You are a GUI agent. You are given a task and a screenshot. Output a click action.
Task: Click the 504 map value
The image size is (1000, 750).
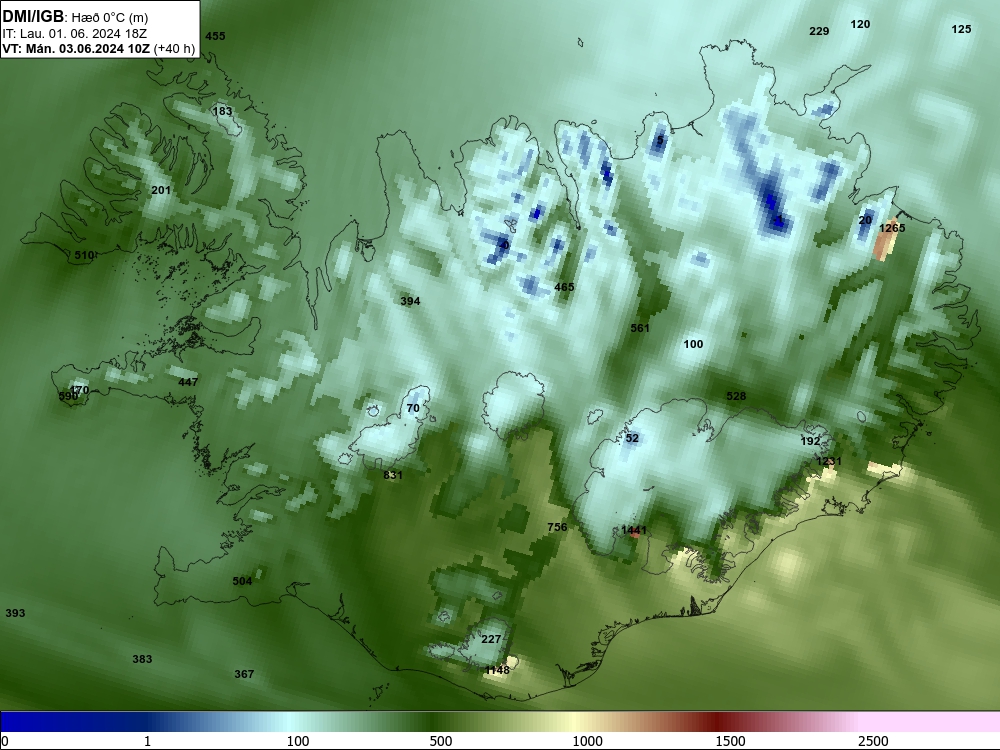coord(242,581)
